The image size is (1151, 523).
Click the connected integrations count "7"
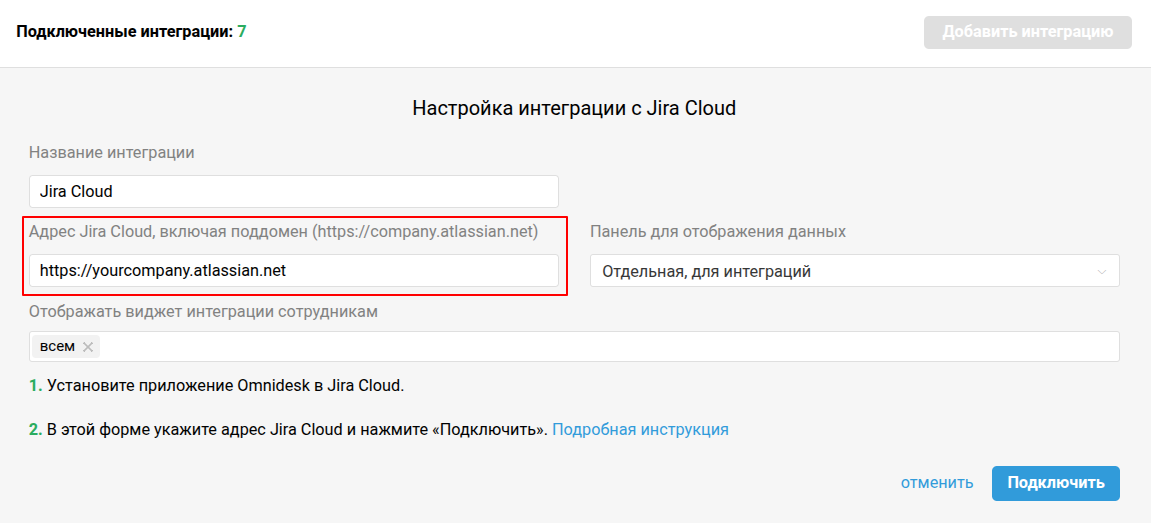242,32
